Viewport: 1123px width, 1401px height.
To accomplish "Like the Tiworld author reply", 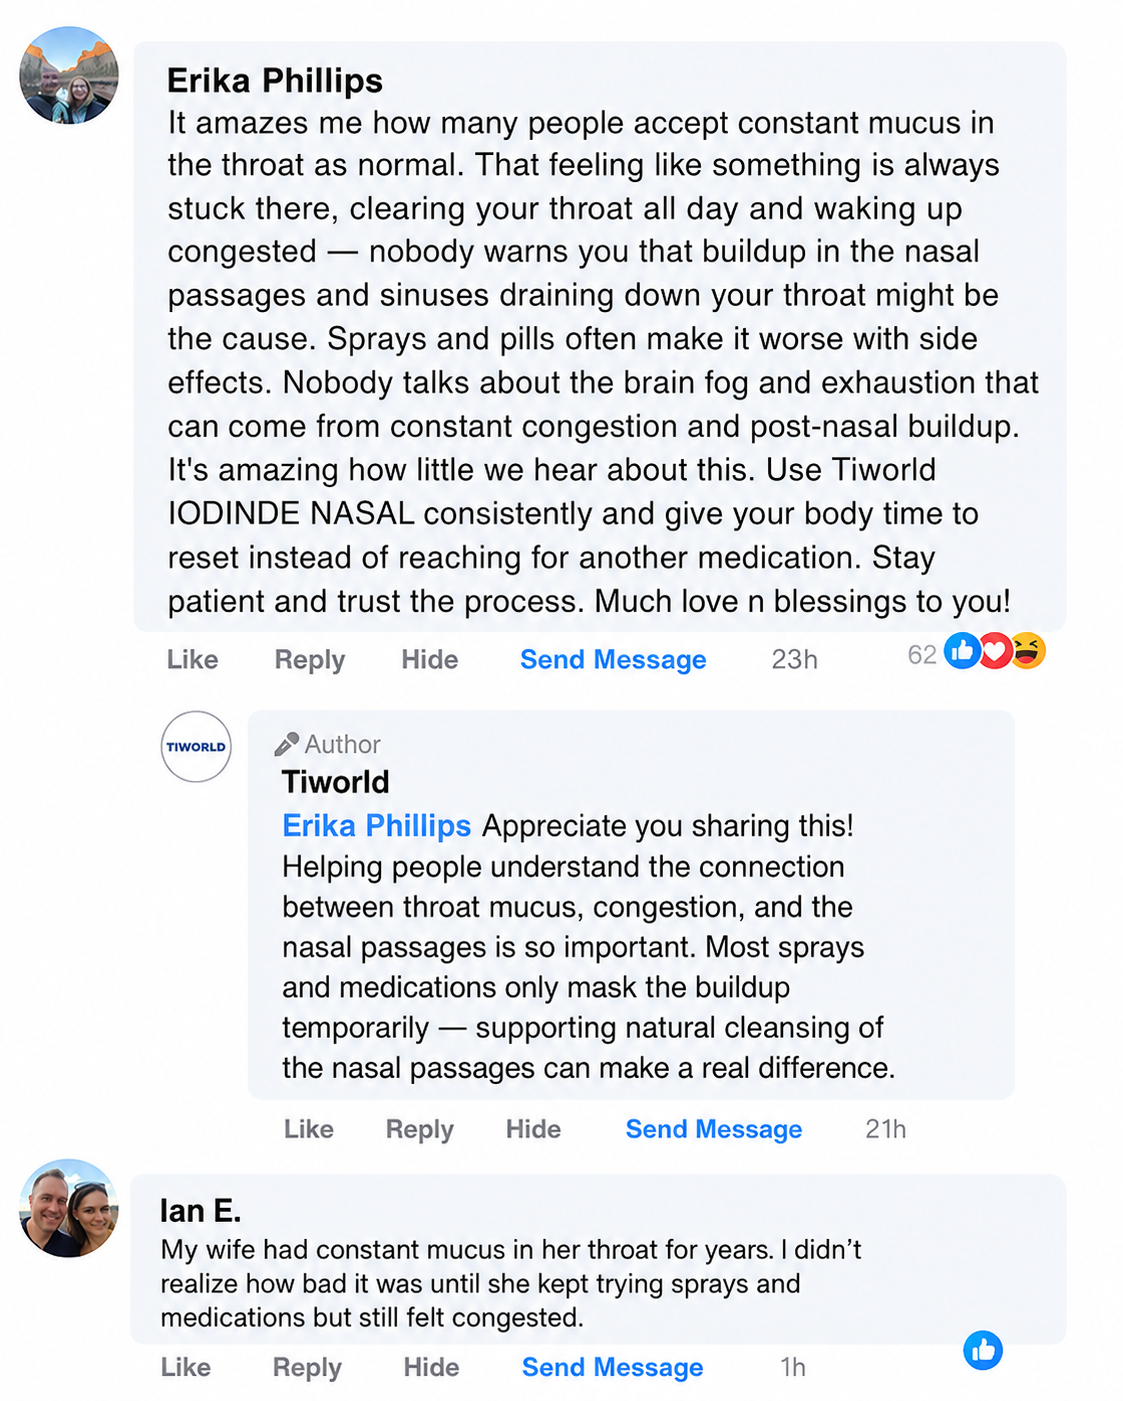I will (x=309, y=1129).
